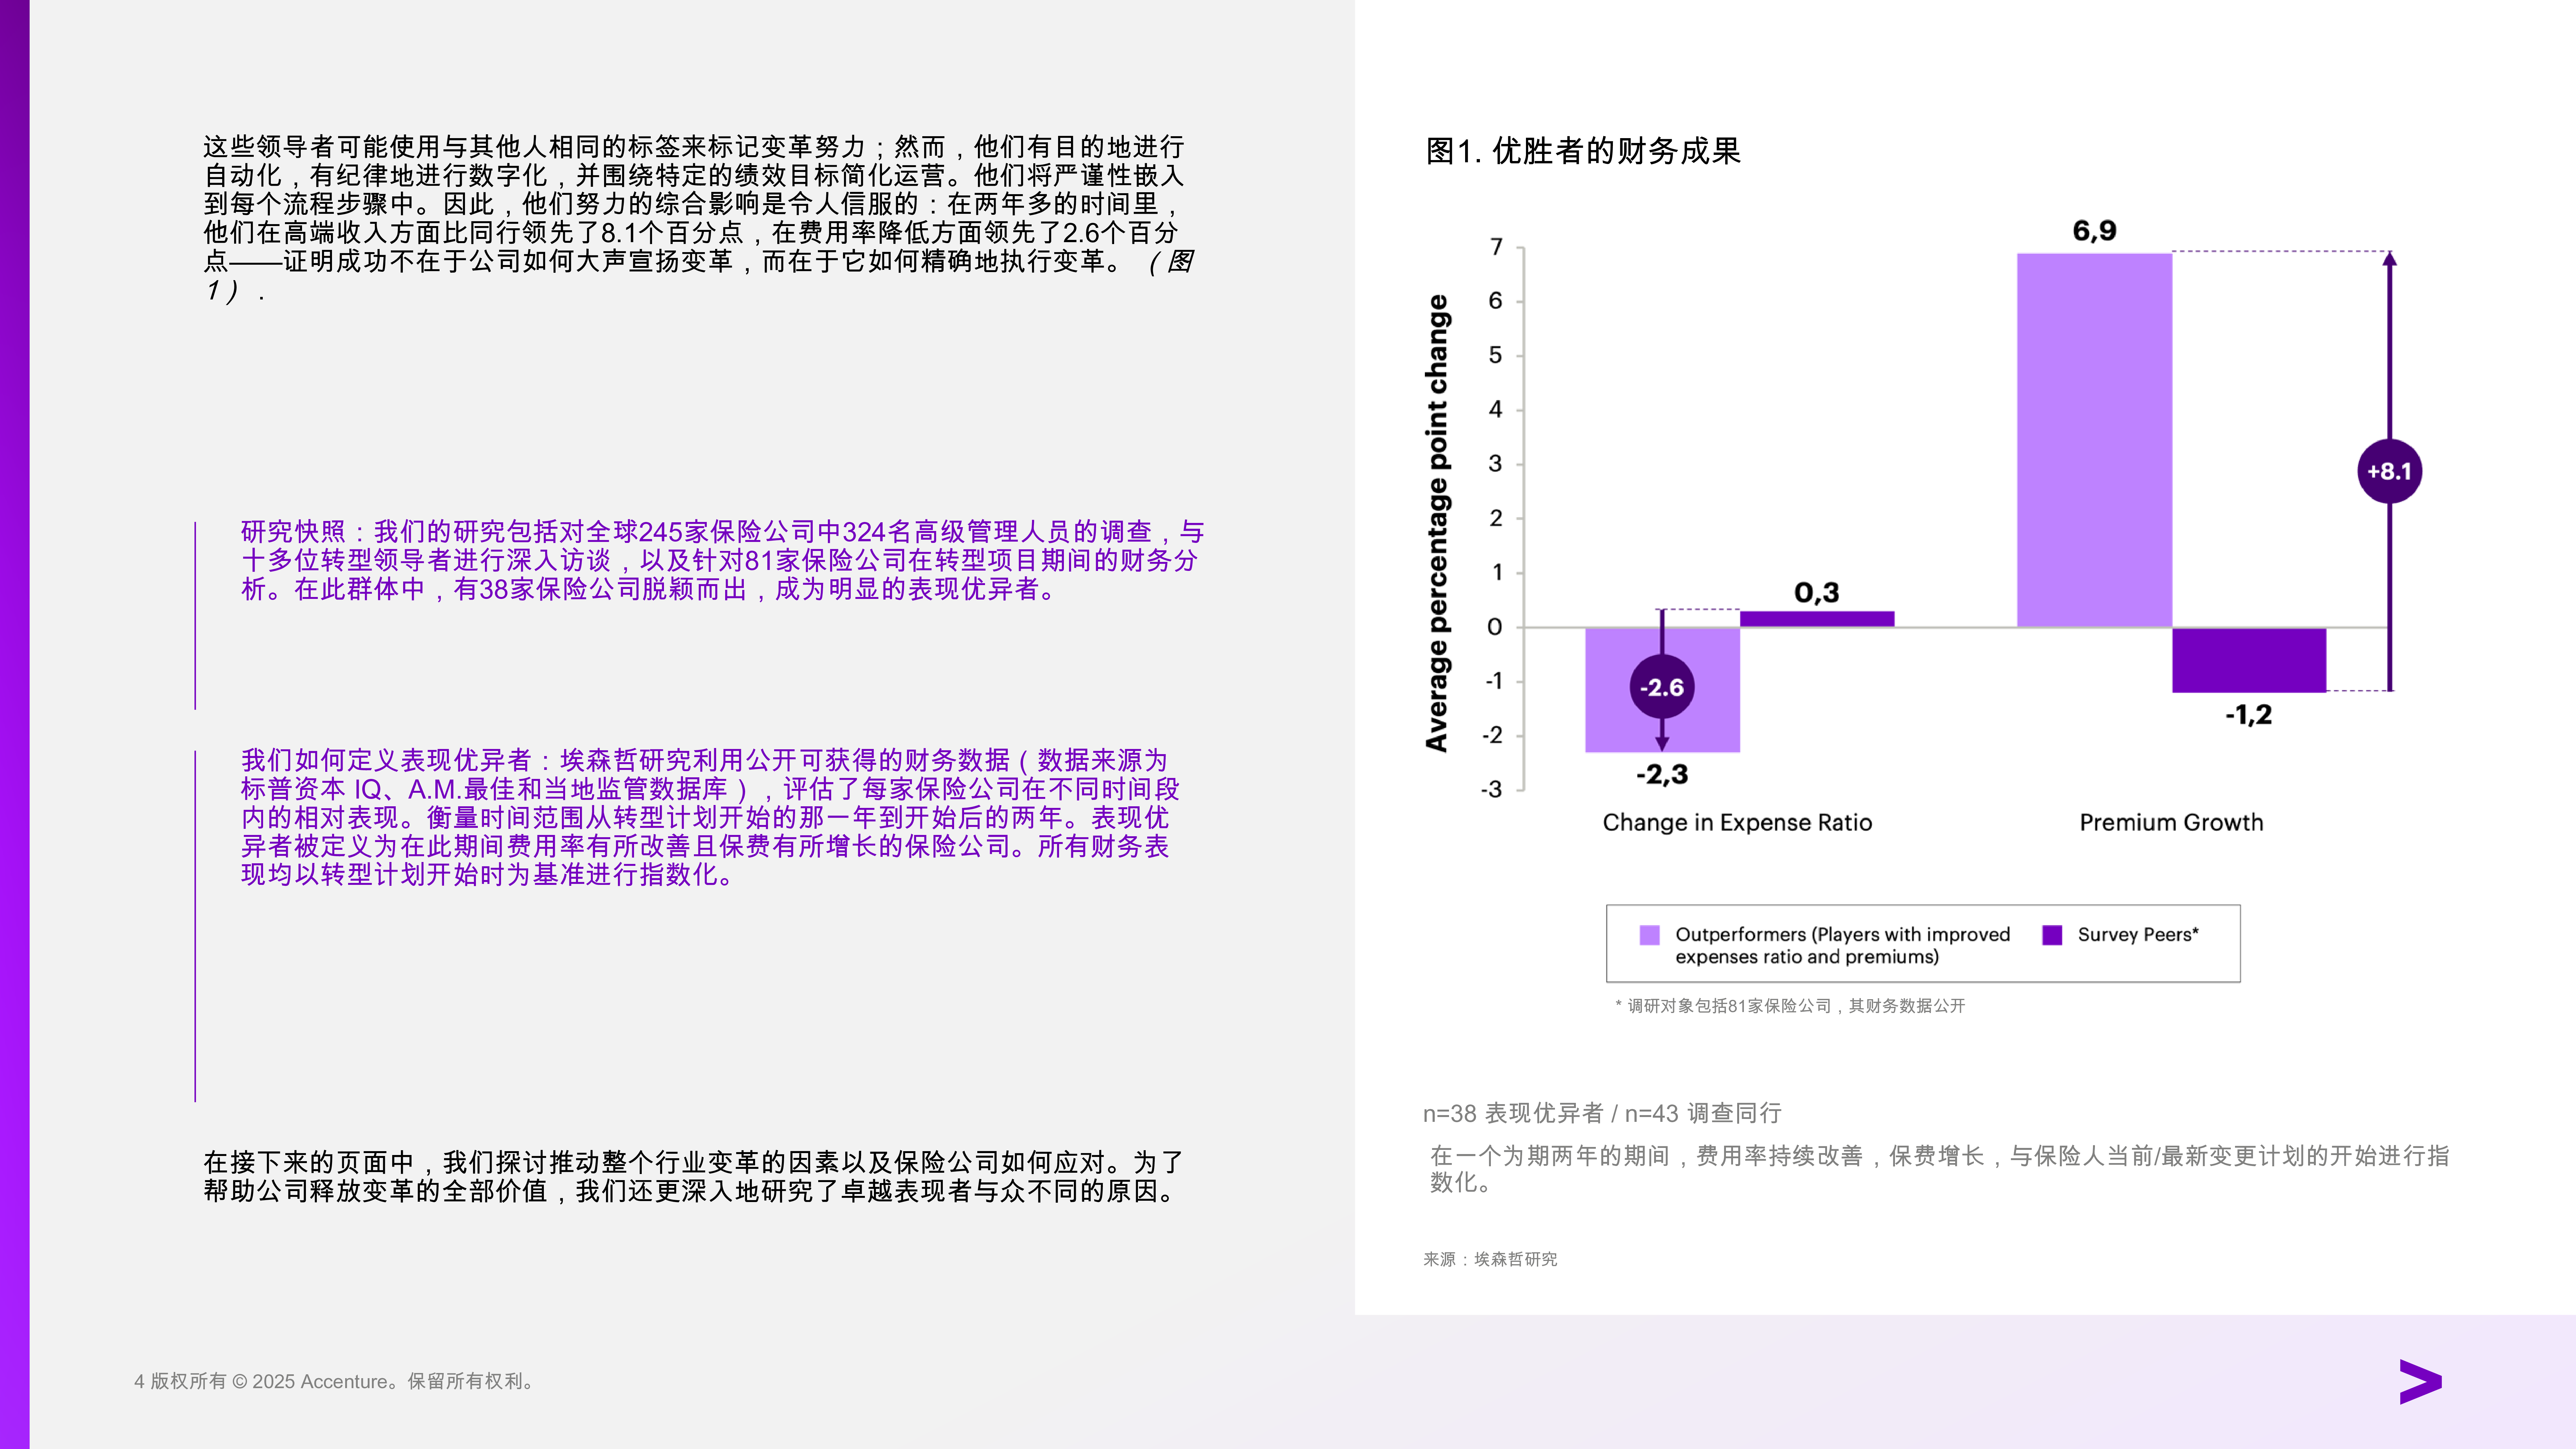Click the 'Average percentage point change' axis title
Viewport: 2576px width, 1449px height.
(x=1437, y=523)
